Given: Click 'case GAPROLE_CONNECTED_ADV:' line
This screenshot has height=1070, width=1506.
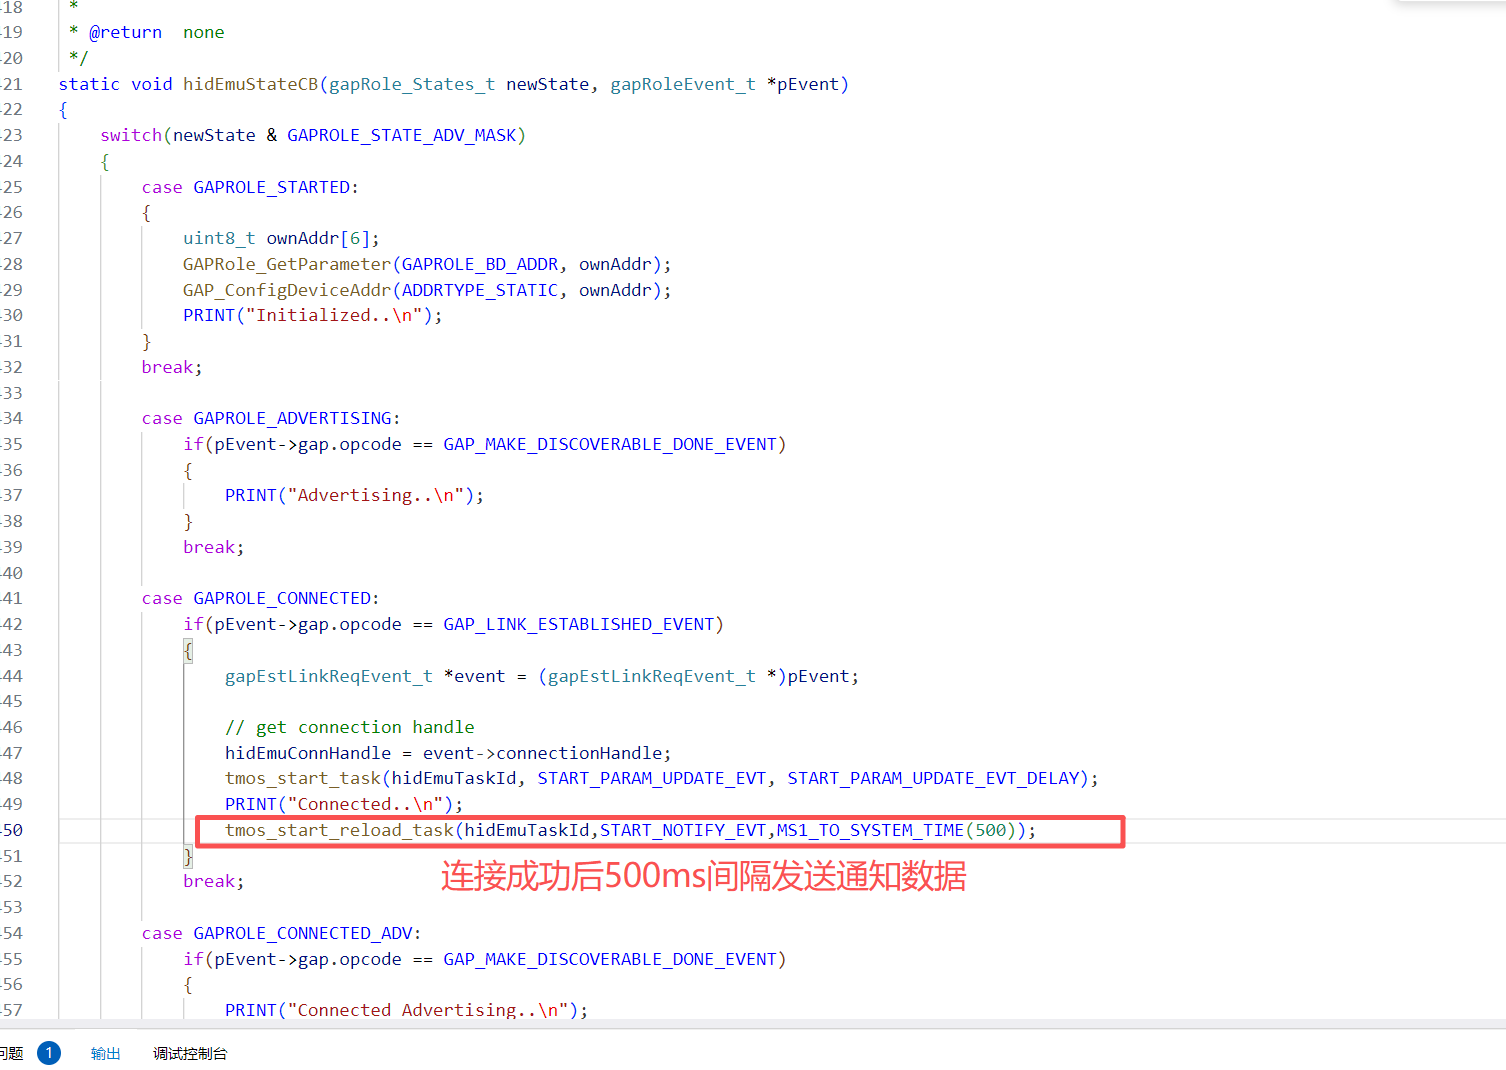Looking at the screenshot, I should tap(281, 933).
